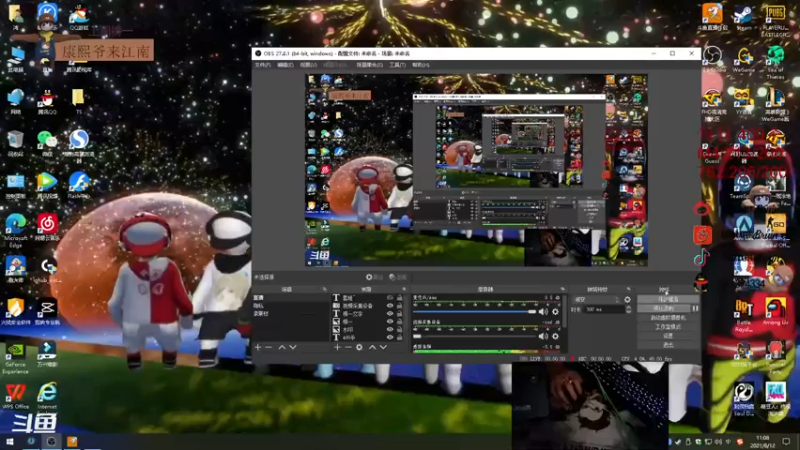Open Sea of Thieves desktop shortcut
The width and height of the screenshot is (800, 450).
pyautogui.click(x=776, y=61)
